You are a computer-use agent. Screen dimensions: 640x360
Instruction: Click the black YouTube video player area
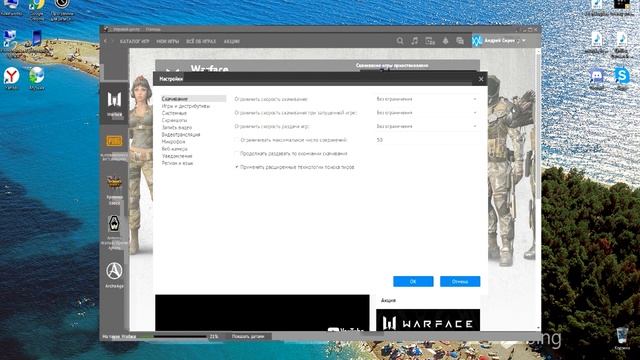click(262, 313)
